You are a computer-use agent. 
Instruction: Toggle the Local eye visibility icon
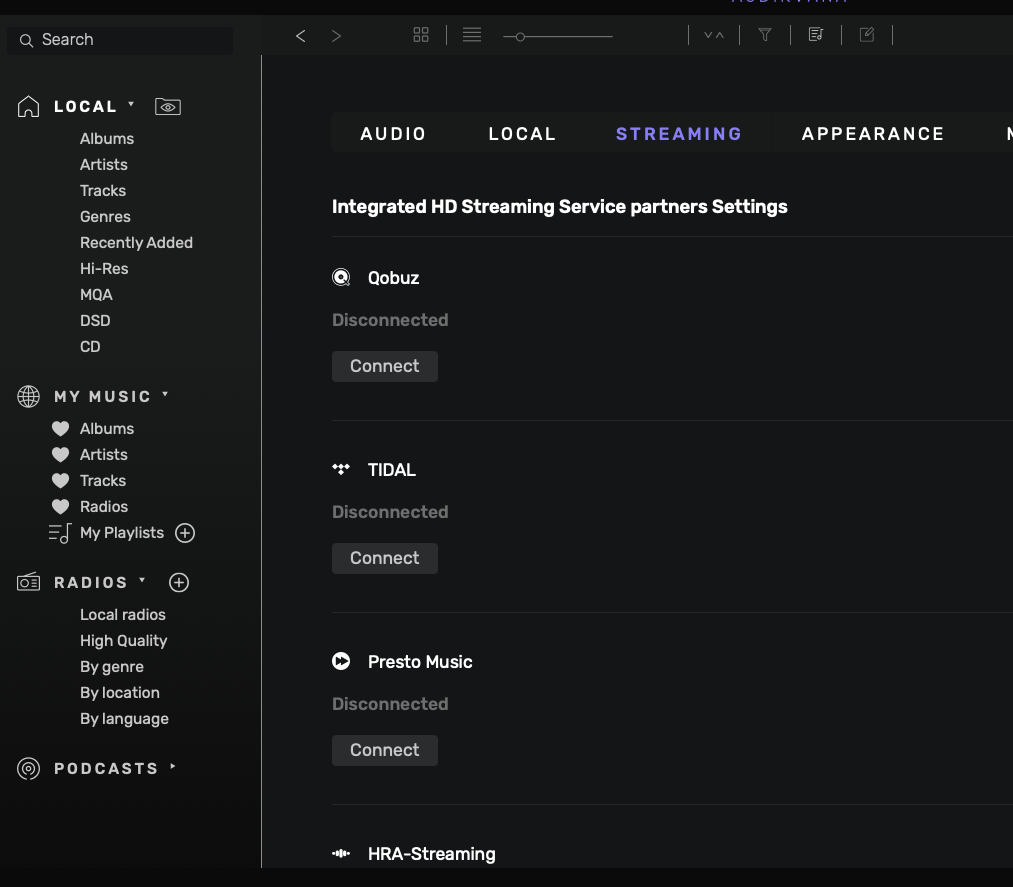tap(168, 107)
